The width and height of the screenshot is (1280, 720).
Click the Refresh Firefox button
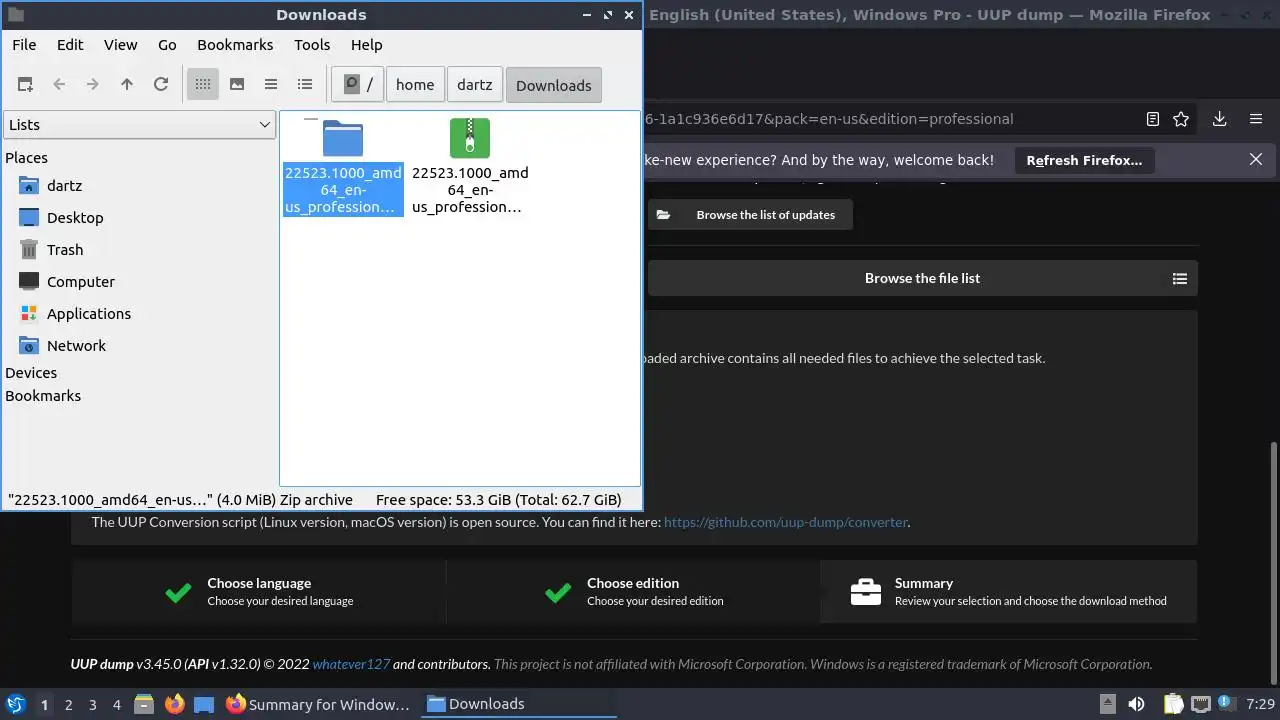pyautogui.click(x=1084, y=160)
